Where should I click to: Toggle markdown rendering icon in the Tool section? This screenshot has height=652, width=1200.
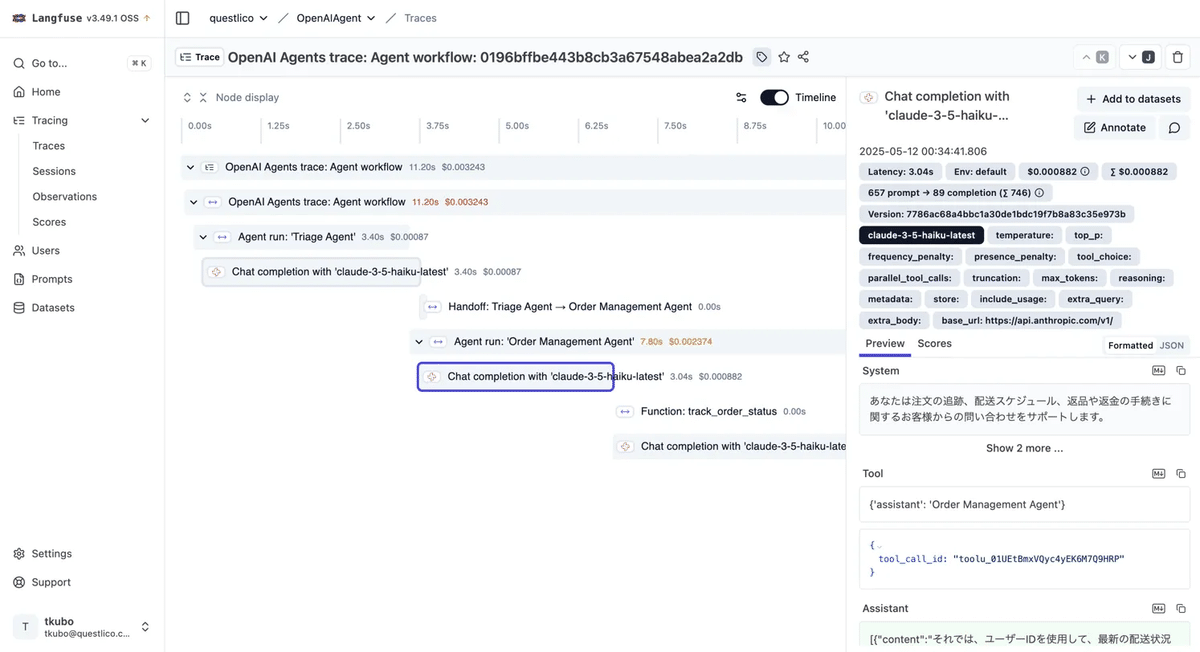[1157, 472]
